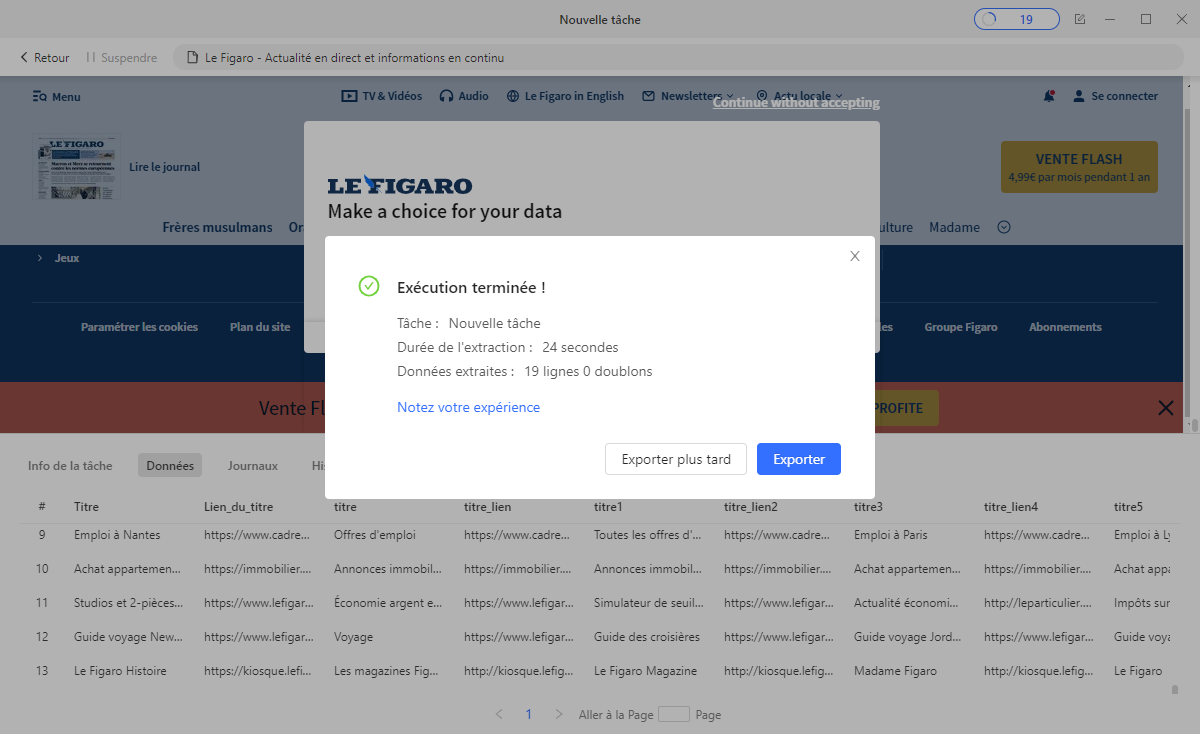The image size is (1200, 734).
Task: Switch to Info de la tâche tab
Action: 70,465
